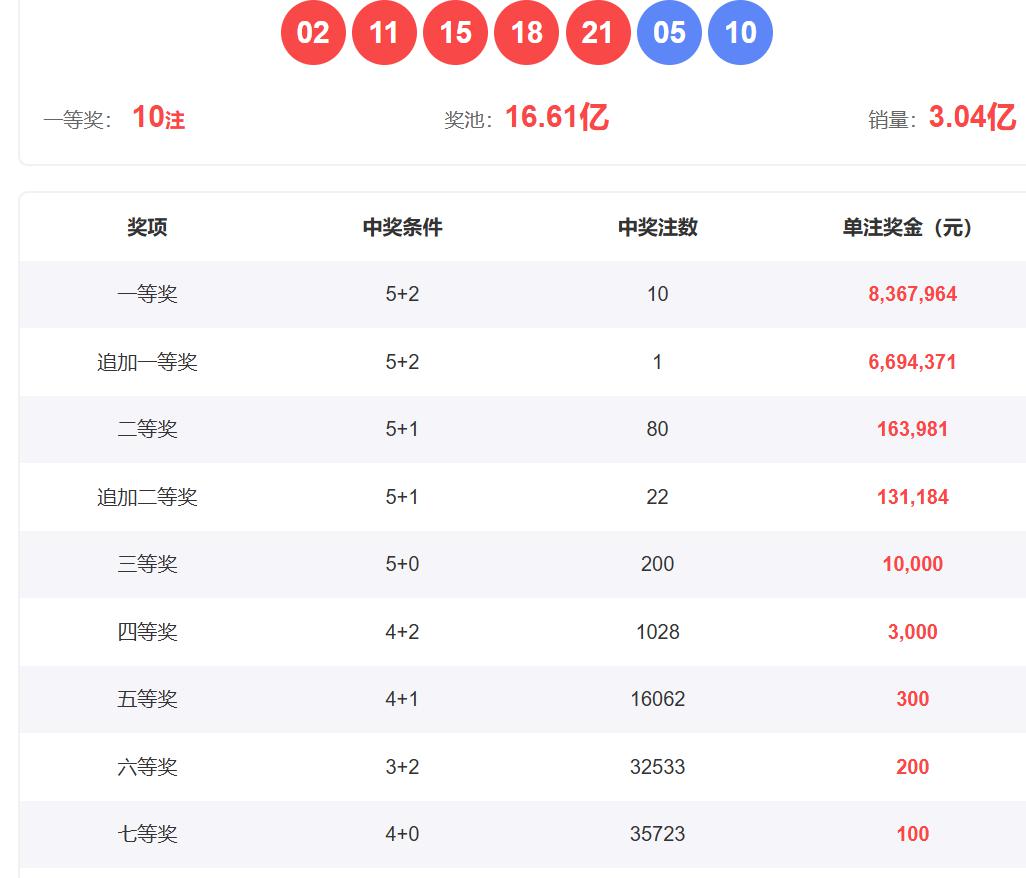Click the 3.04亿 sales figure
The width and height of the screenshot is (1026, 878).
971,118
